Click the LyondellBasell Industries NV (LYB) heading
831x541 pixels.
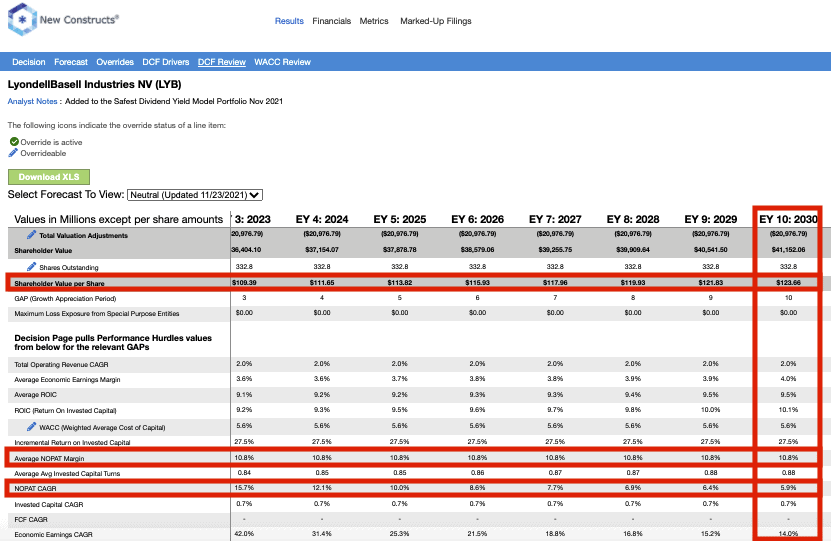(94, 84)
